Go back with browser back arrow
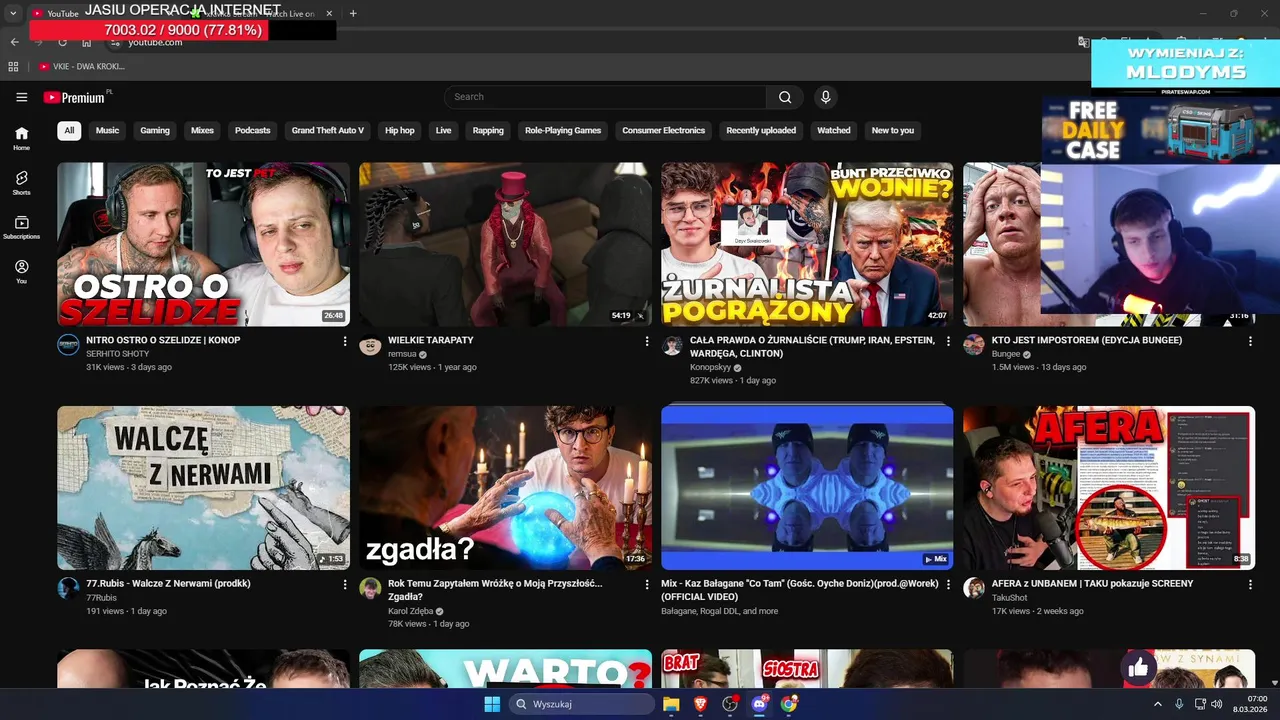Viewport: 1280px width, 720px height. (x=14, y=42)
